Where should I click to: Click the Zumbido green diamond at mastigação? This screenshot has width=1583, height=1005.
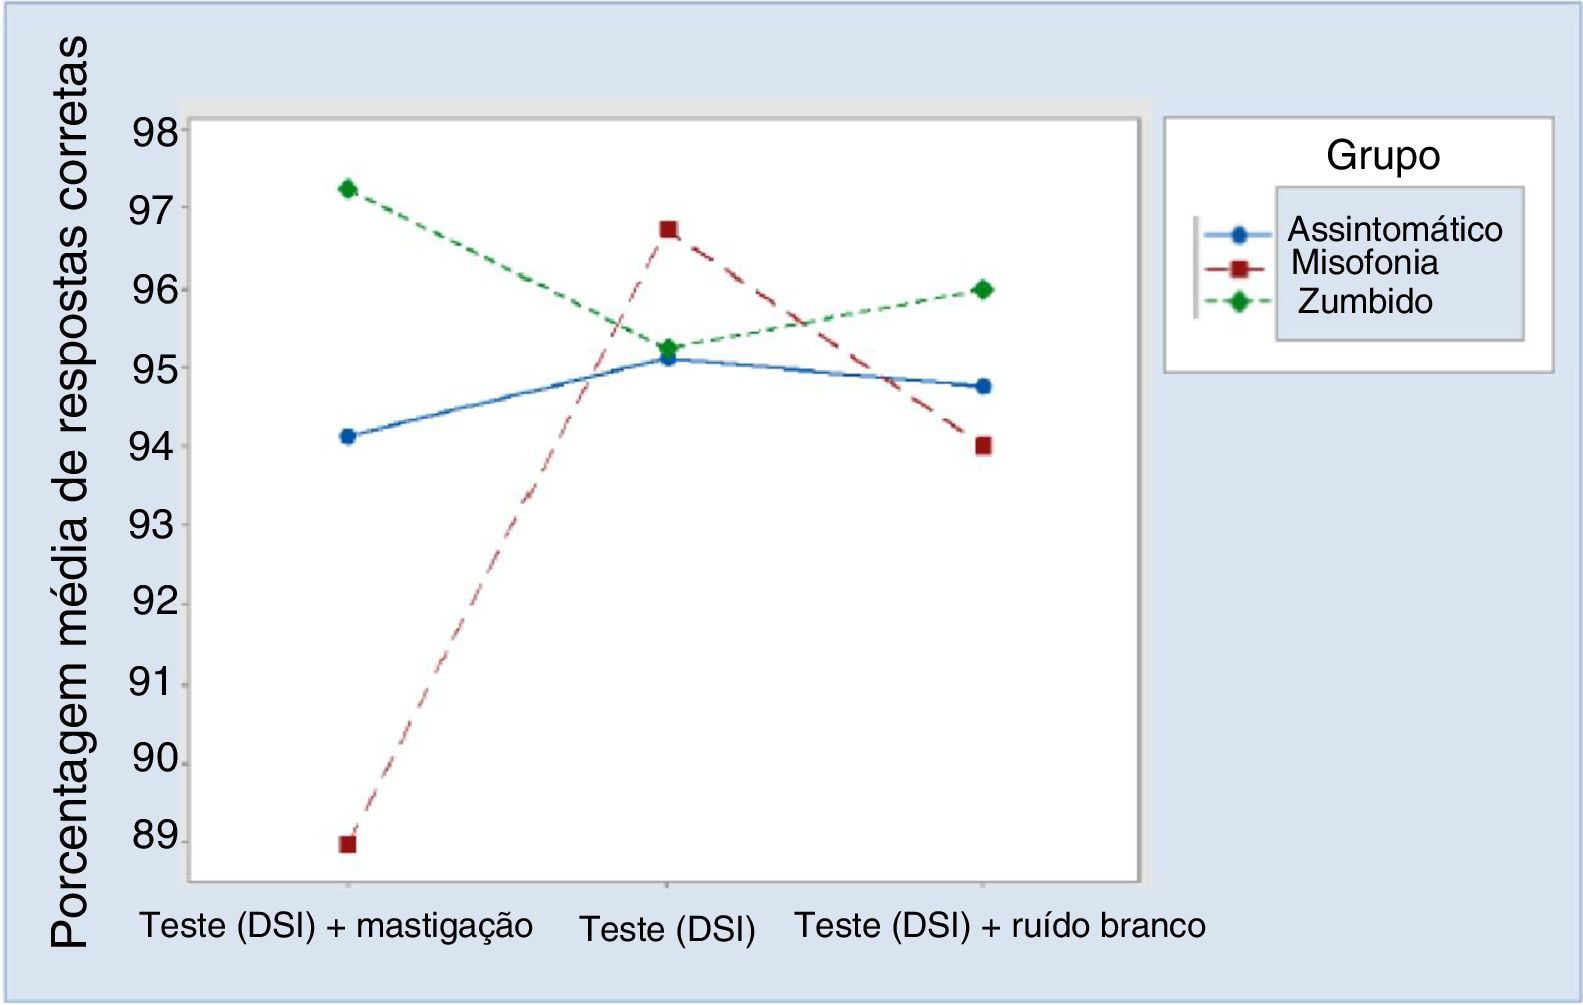pos(348,189)
